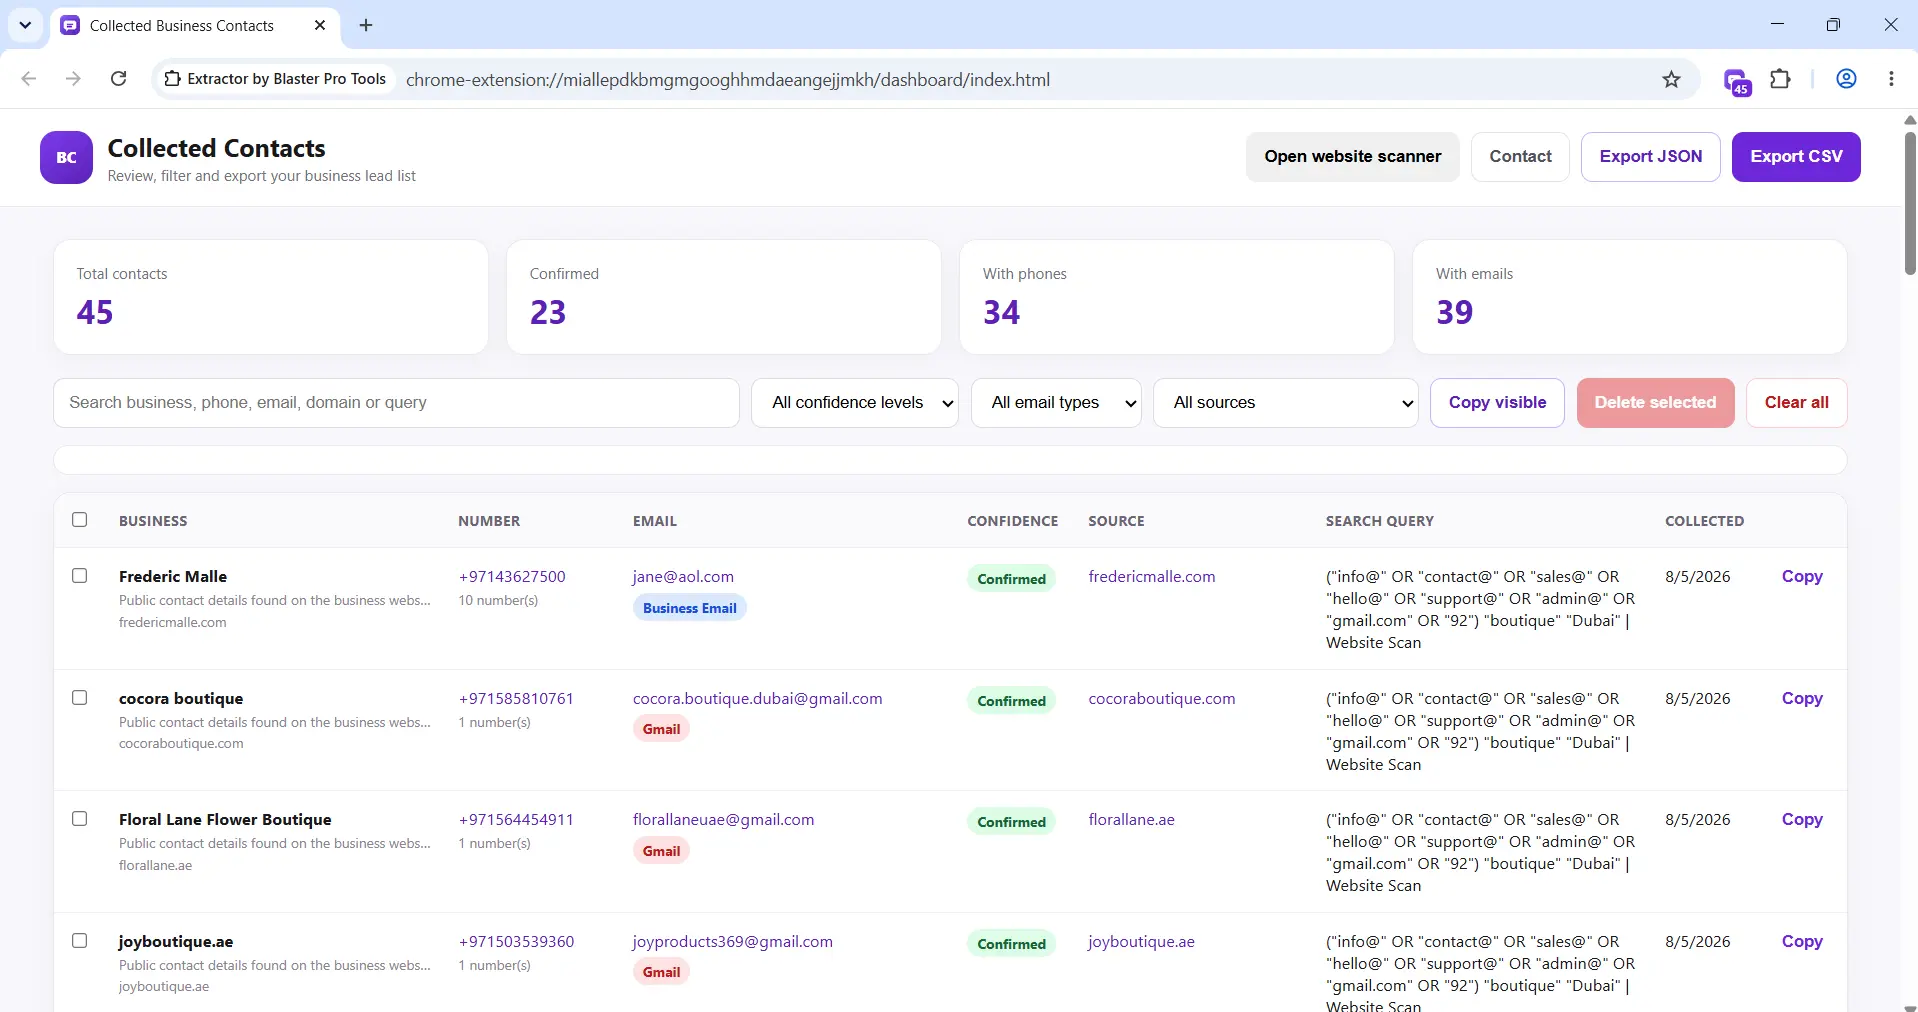Open the Chrome three-dot menu
The image size is (1918, 1012).
(x=1891, y=79)
